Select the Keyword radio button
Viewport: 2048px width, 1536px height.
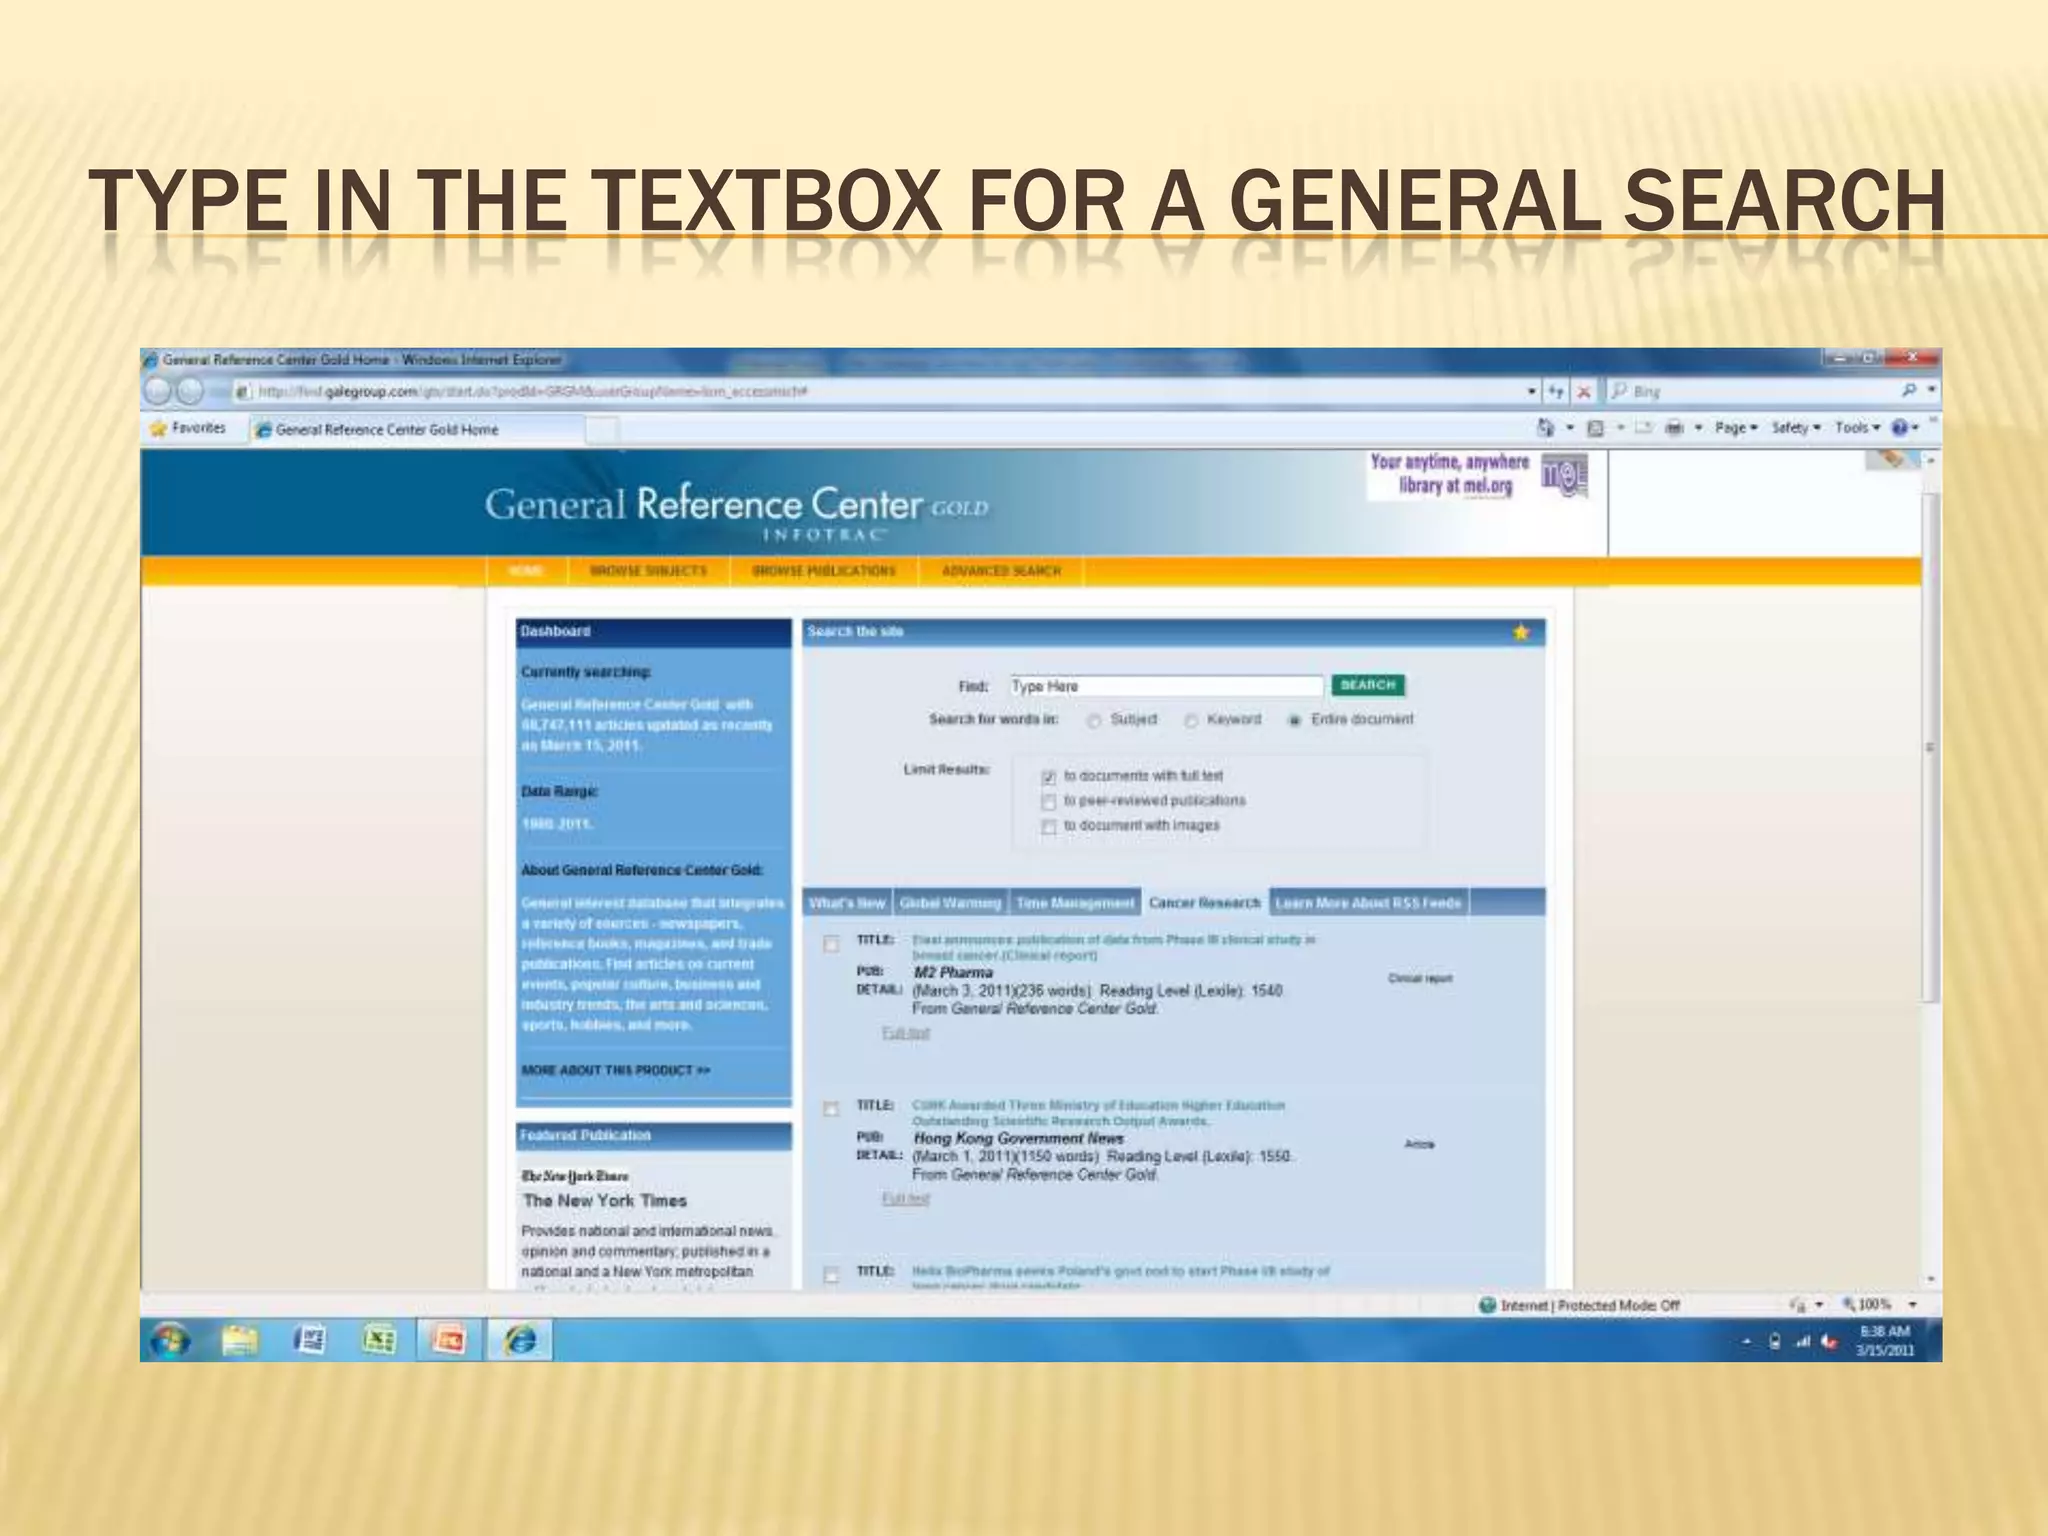click(x=1191, y=721)
